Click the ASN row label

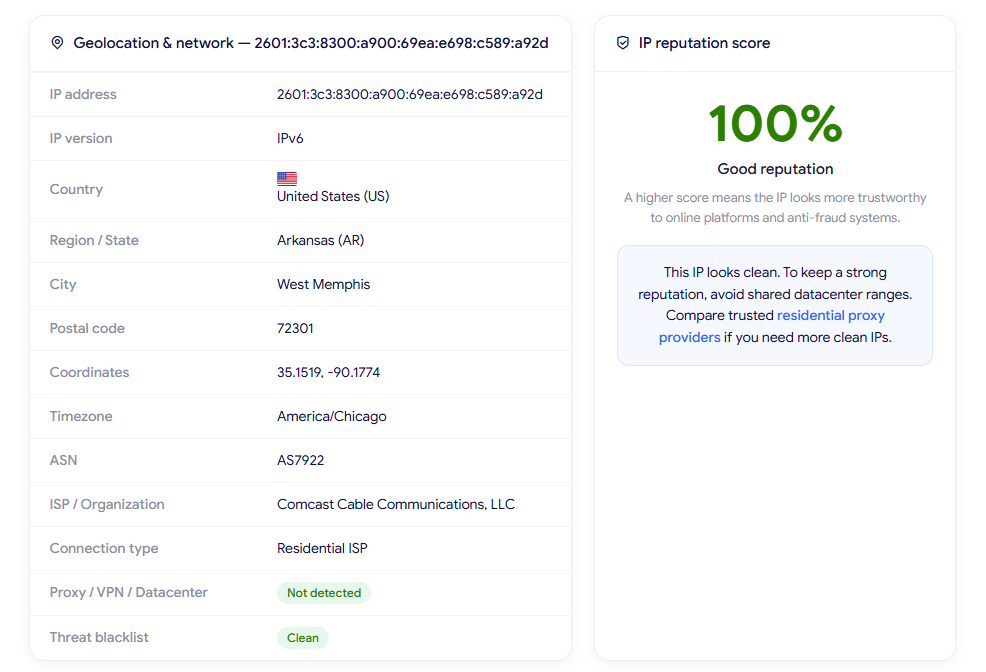point(64,460)
